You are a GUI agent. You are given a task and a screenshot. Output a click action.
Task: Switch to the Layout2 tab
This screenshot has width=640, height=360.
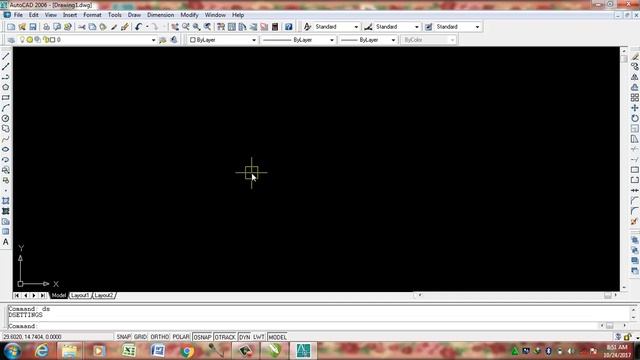[x=104, y=295]
